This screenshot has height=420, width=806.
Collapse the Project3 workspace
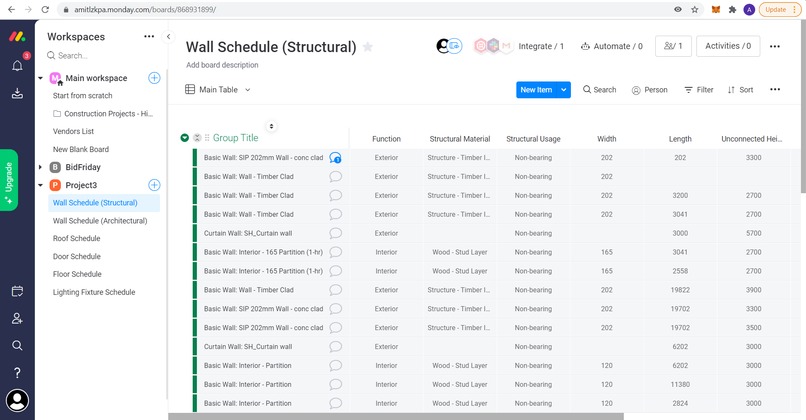40,185
